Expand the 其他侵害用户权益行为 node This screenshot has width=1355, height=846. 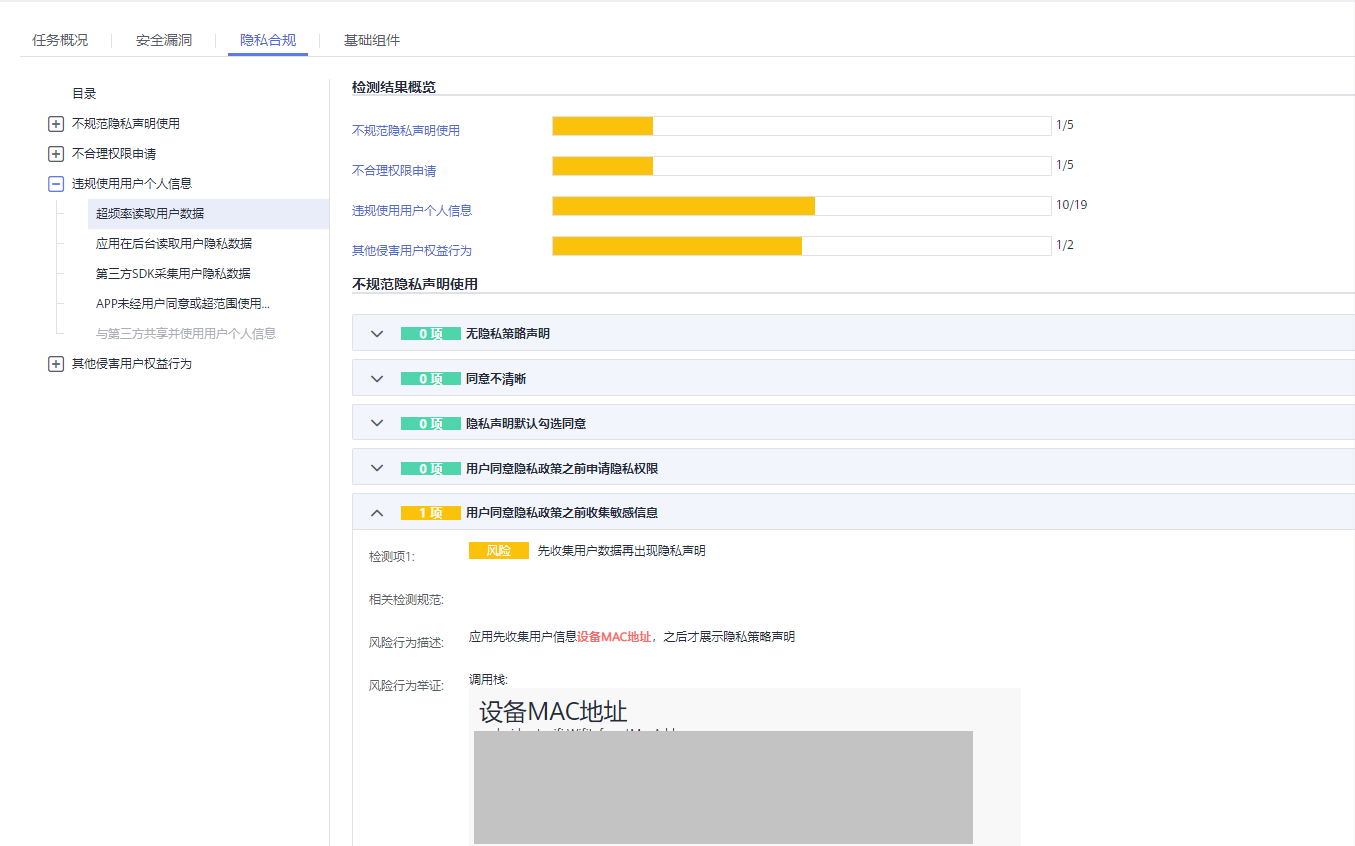[x=55, y=363]
